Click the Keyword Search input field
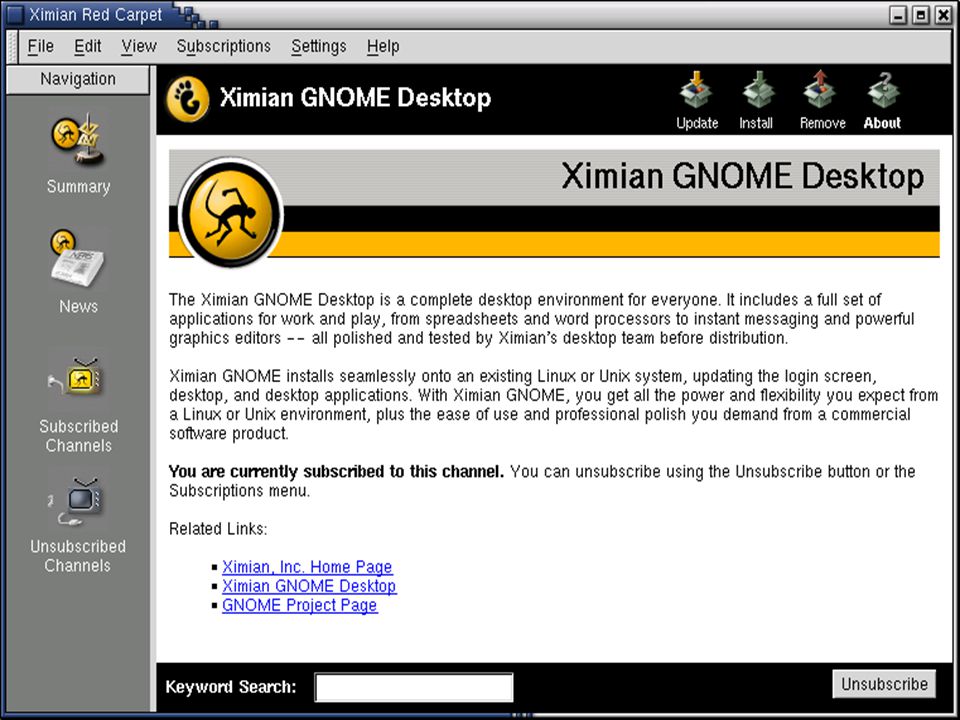Screen dimensions: 960x720 click(414, 687)
